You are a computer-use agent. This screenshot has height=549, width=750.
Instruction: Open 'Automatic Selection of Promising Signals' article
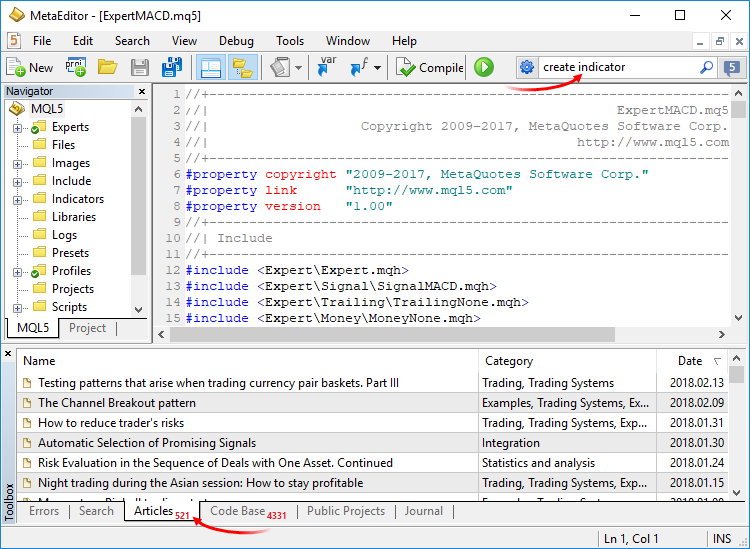coord(147,443)
